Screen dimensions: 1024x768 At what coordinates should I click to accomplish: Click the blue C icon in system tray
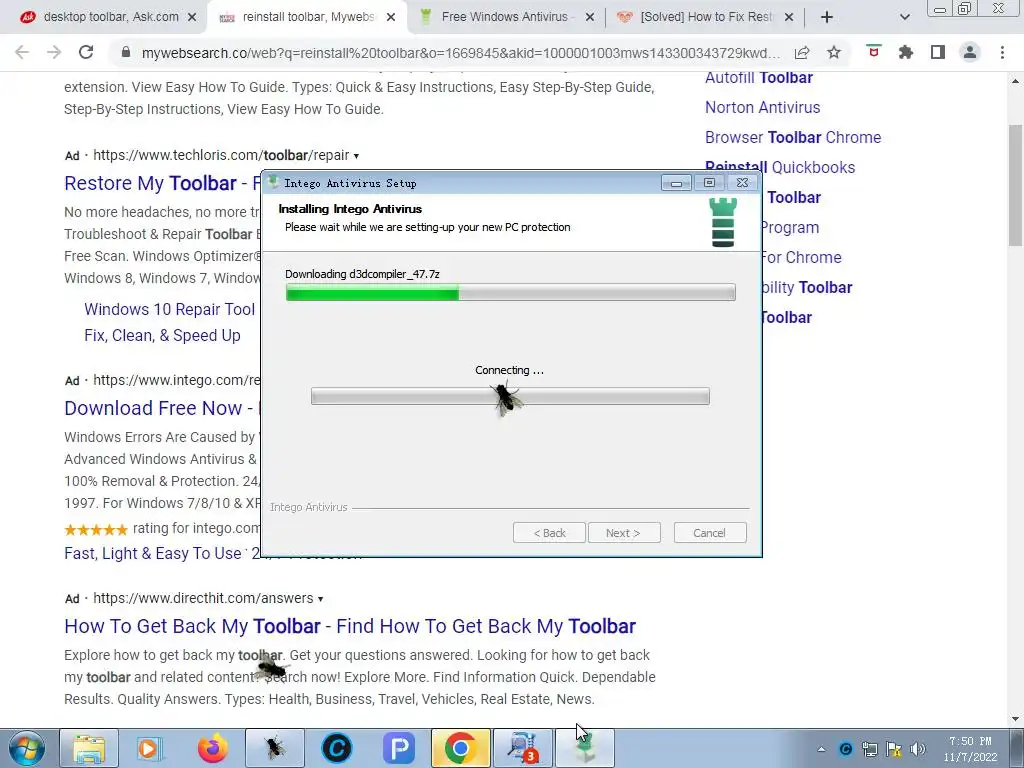coord(846,749)
